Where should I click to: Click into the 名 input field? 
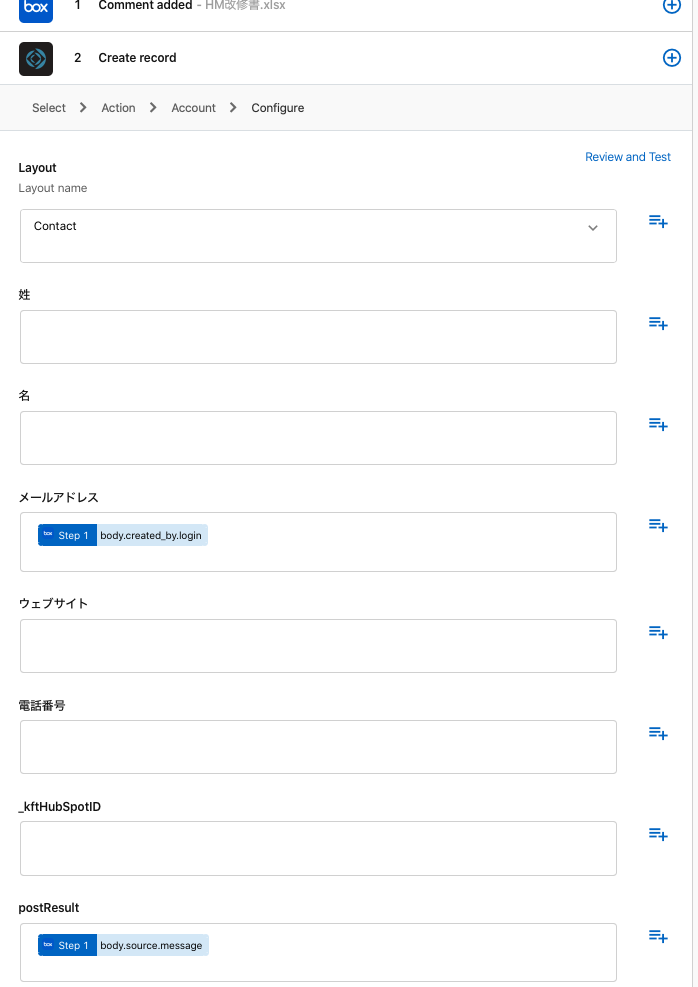[318, 438]
